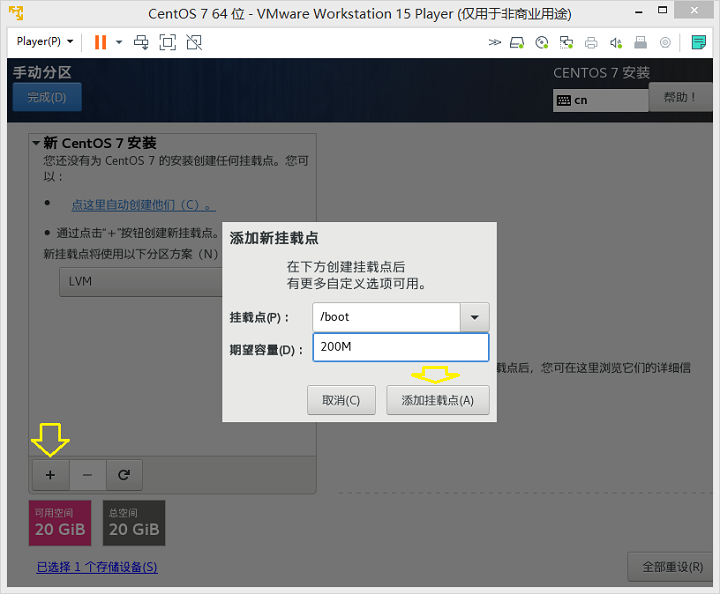Click 点这里自动创建他们(C) link

pyautogui.click(x=143, y=205)
